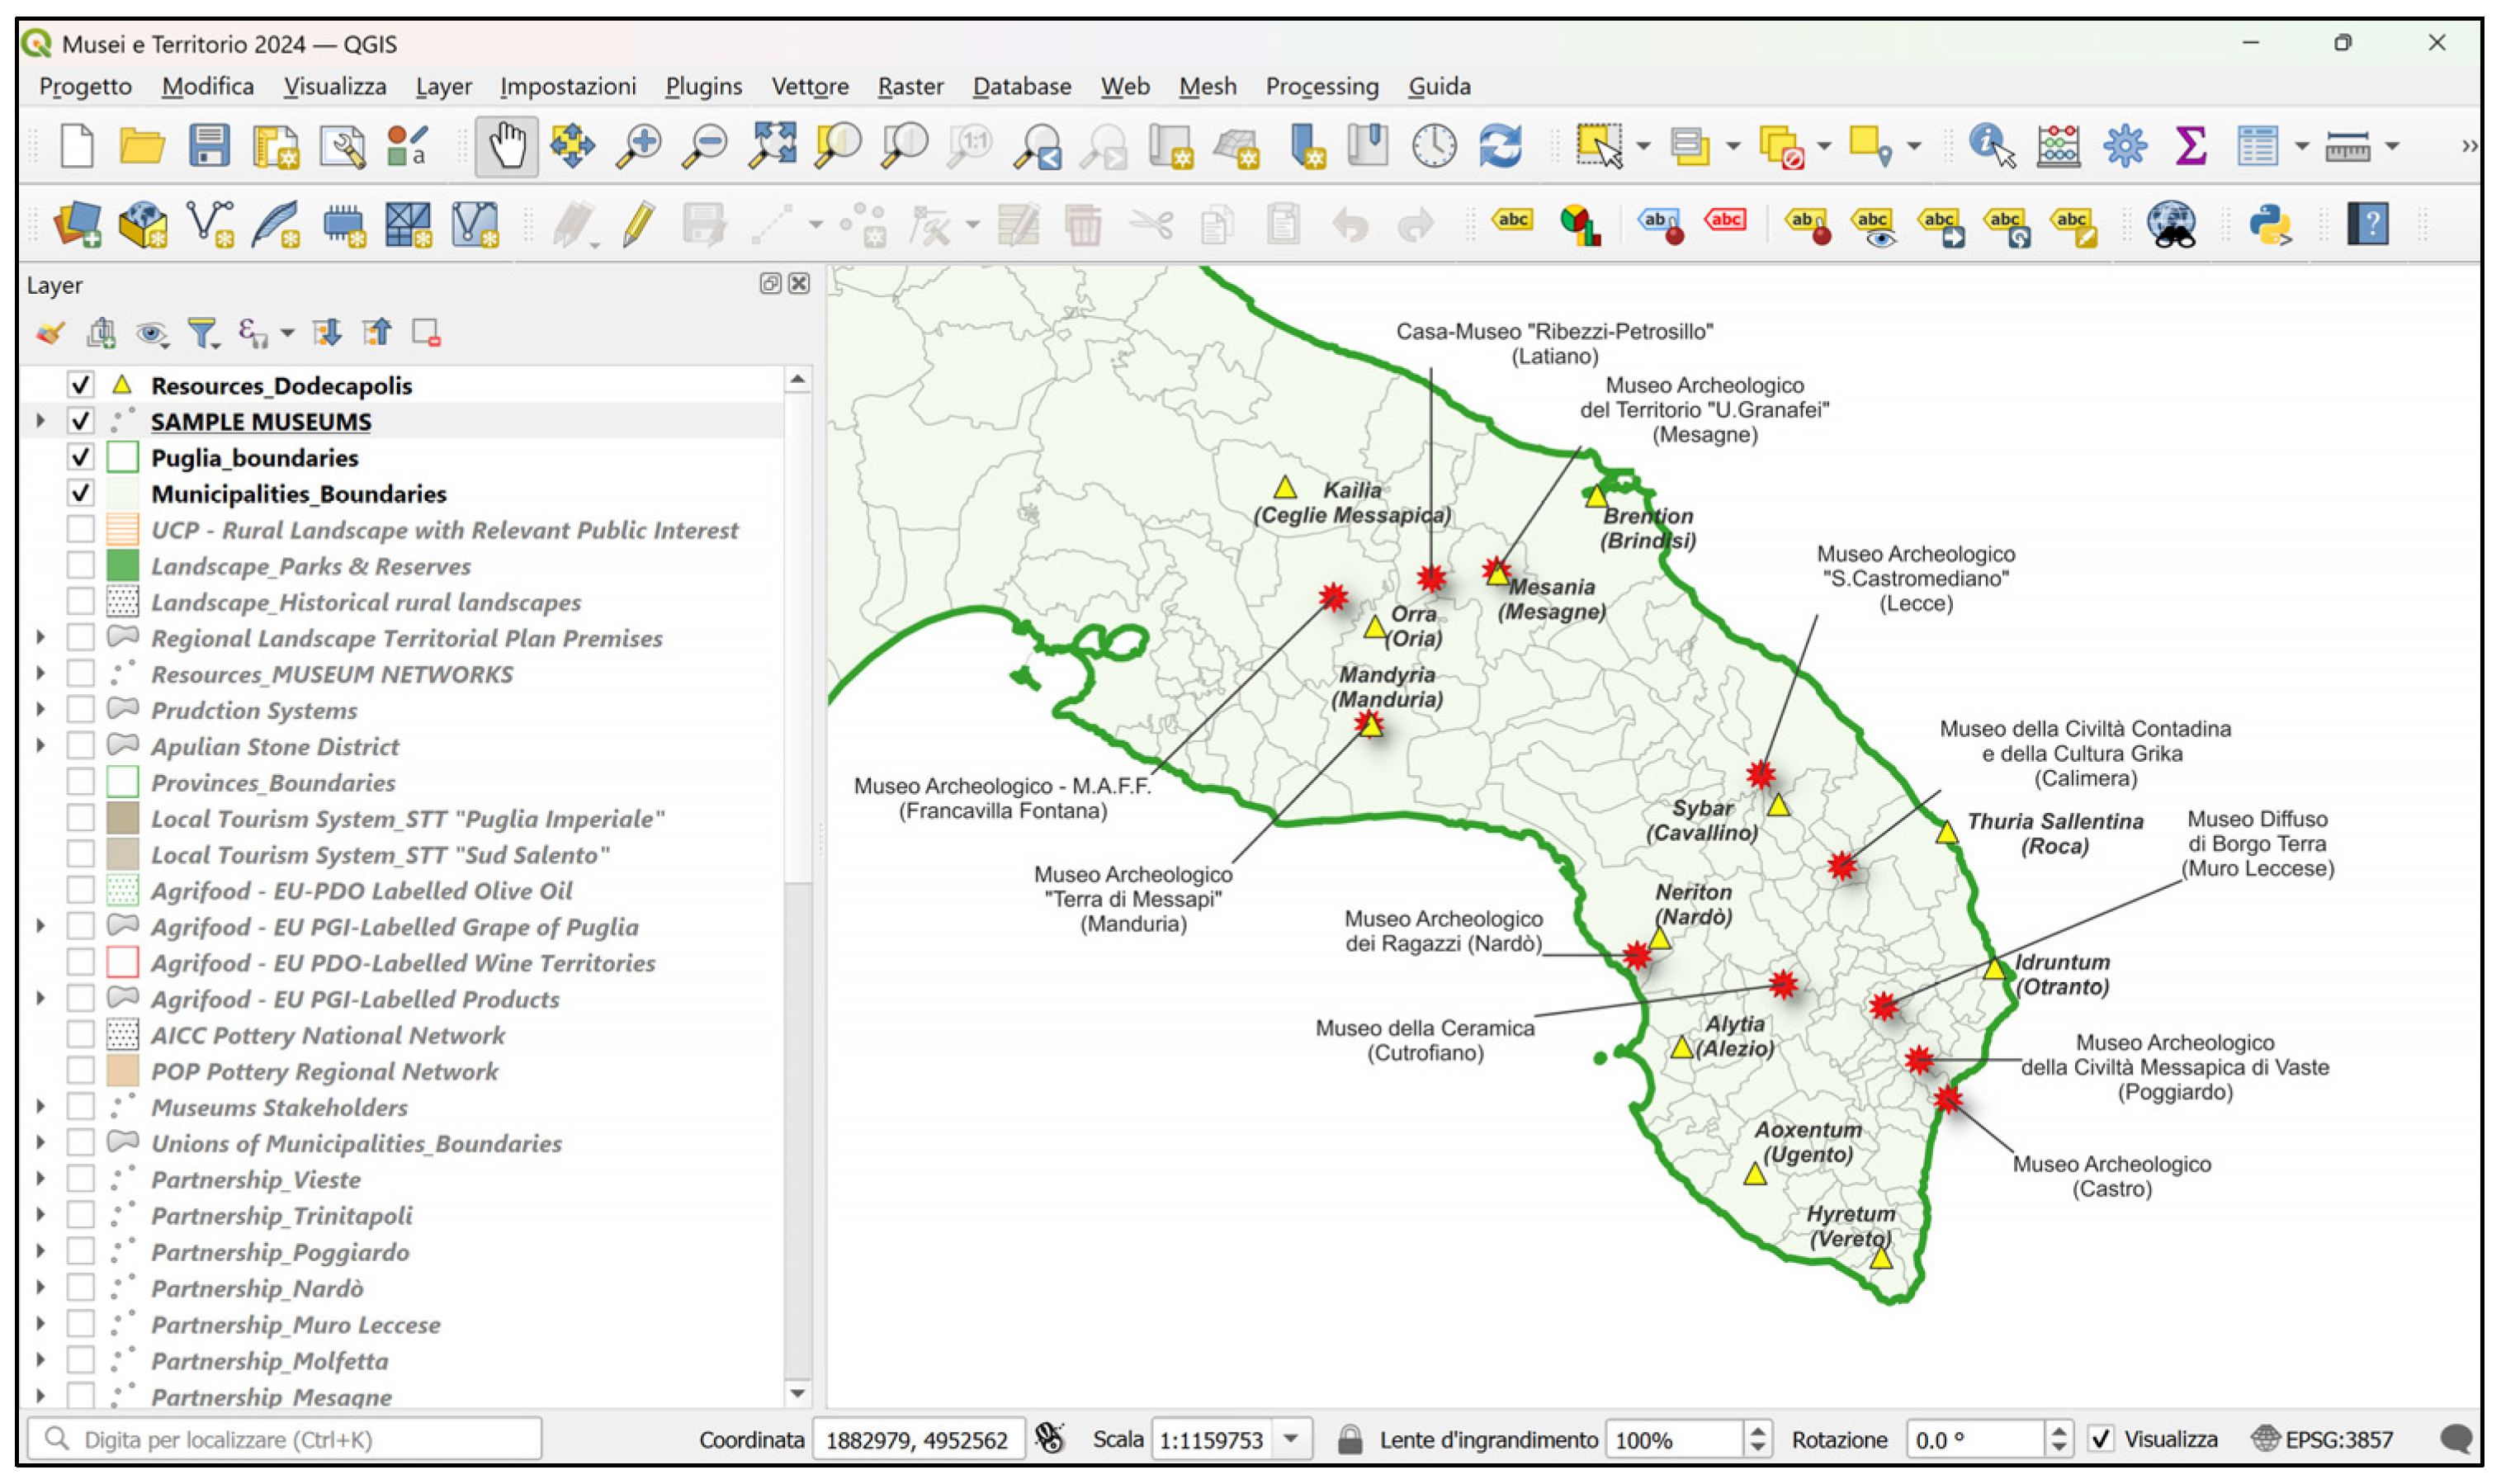Click the Toggle Editing pencil icon
2501x1484 pixels.
point(638,224)
